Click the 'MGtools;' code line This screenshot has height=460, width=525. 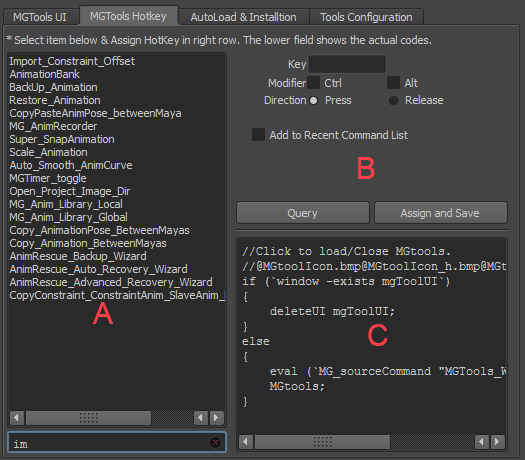(x=297, y=386)
